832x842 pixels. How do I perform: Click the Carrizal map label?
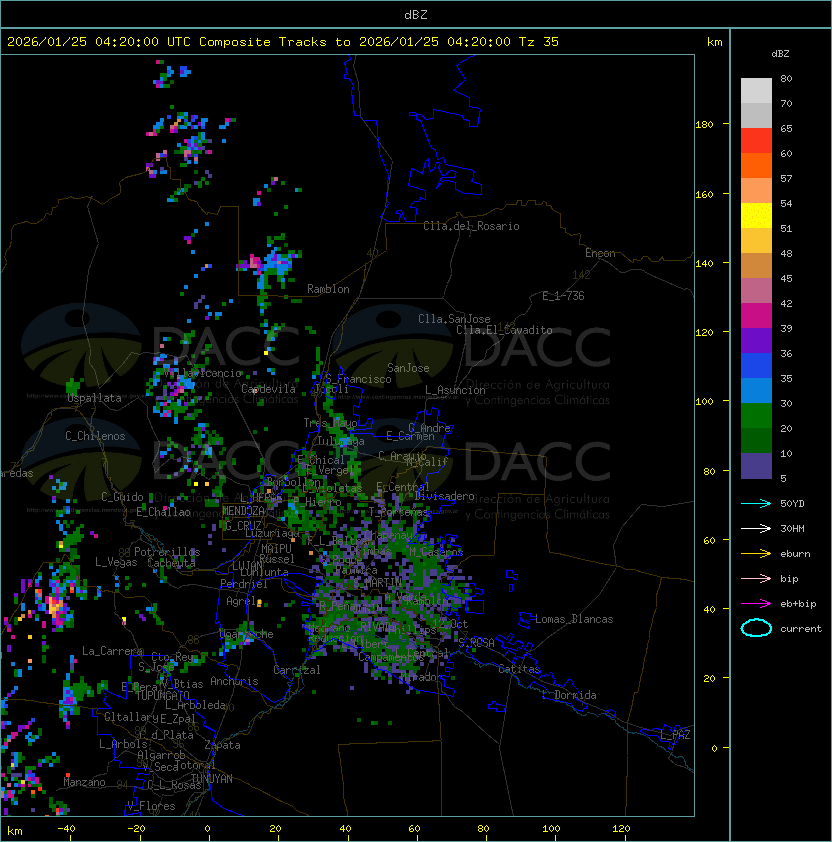click(x=297, y=670)
